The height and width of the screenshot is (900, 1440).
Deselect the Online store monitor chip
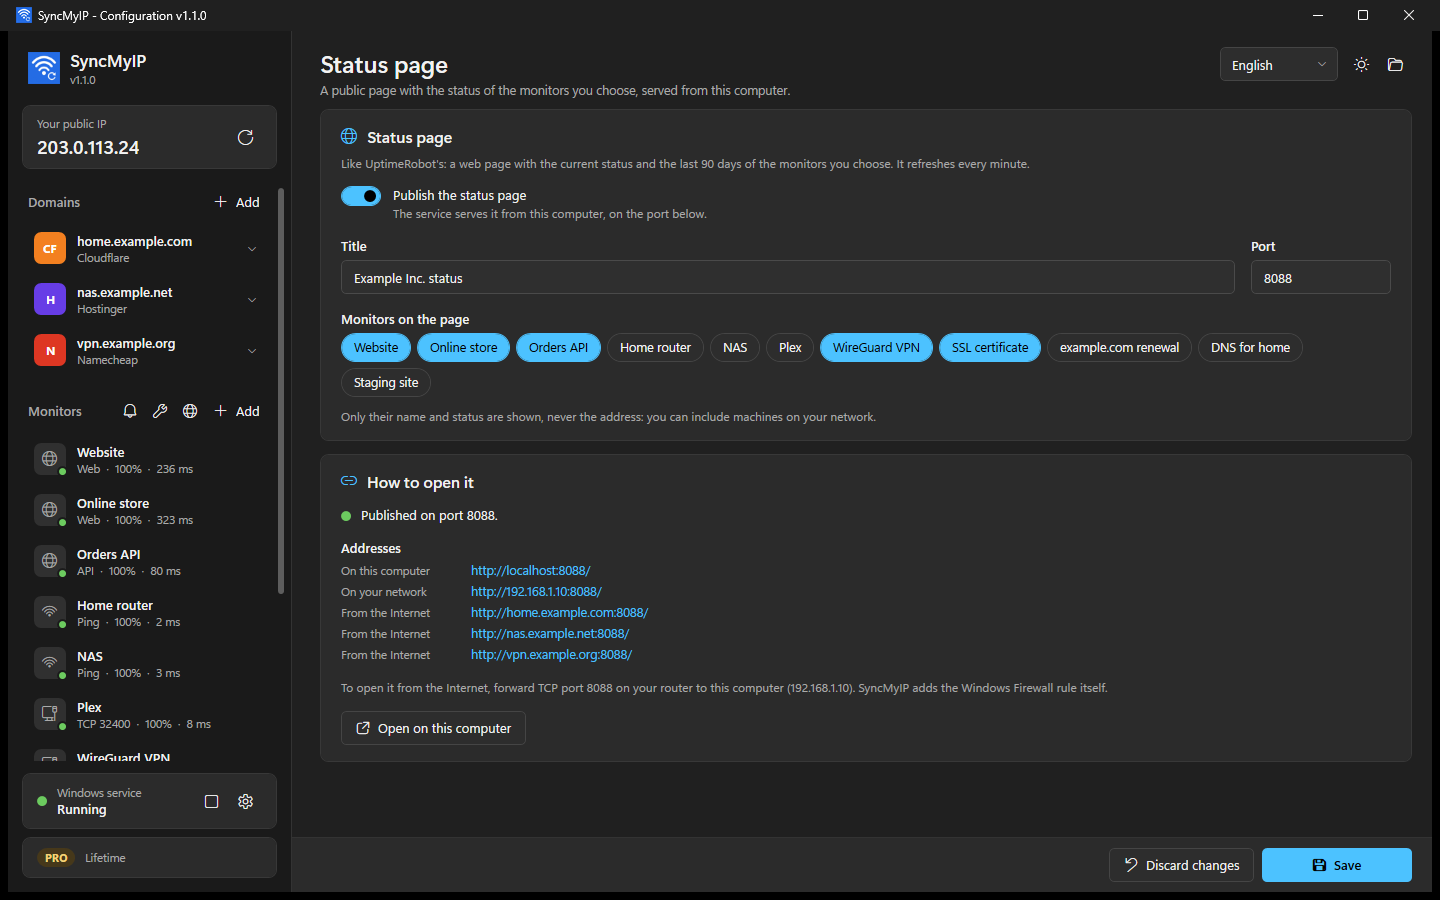click(464, 348)
